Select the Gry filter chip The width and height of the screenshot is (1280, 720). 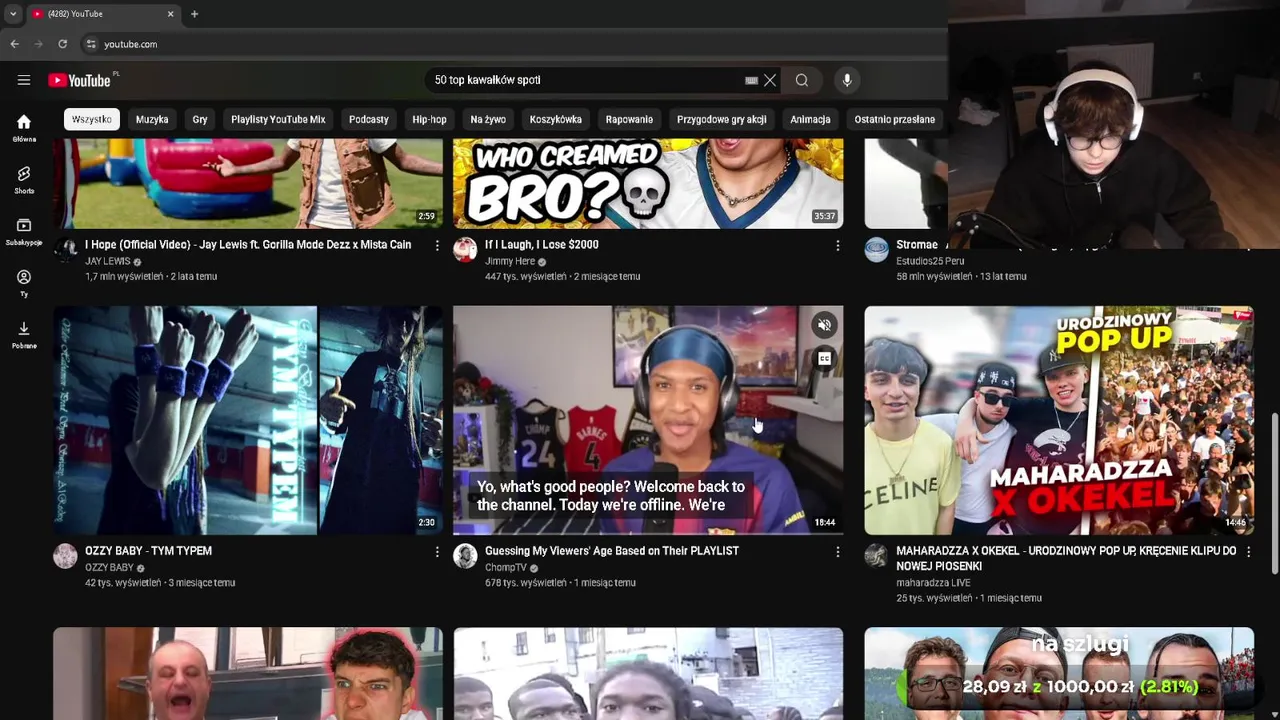tap(200, 119)
